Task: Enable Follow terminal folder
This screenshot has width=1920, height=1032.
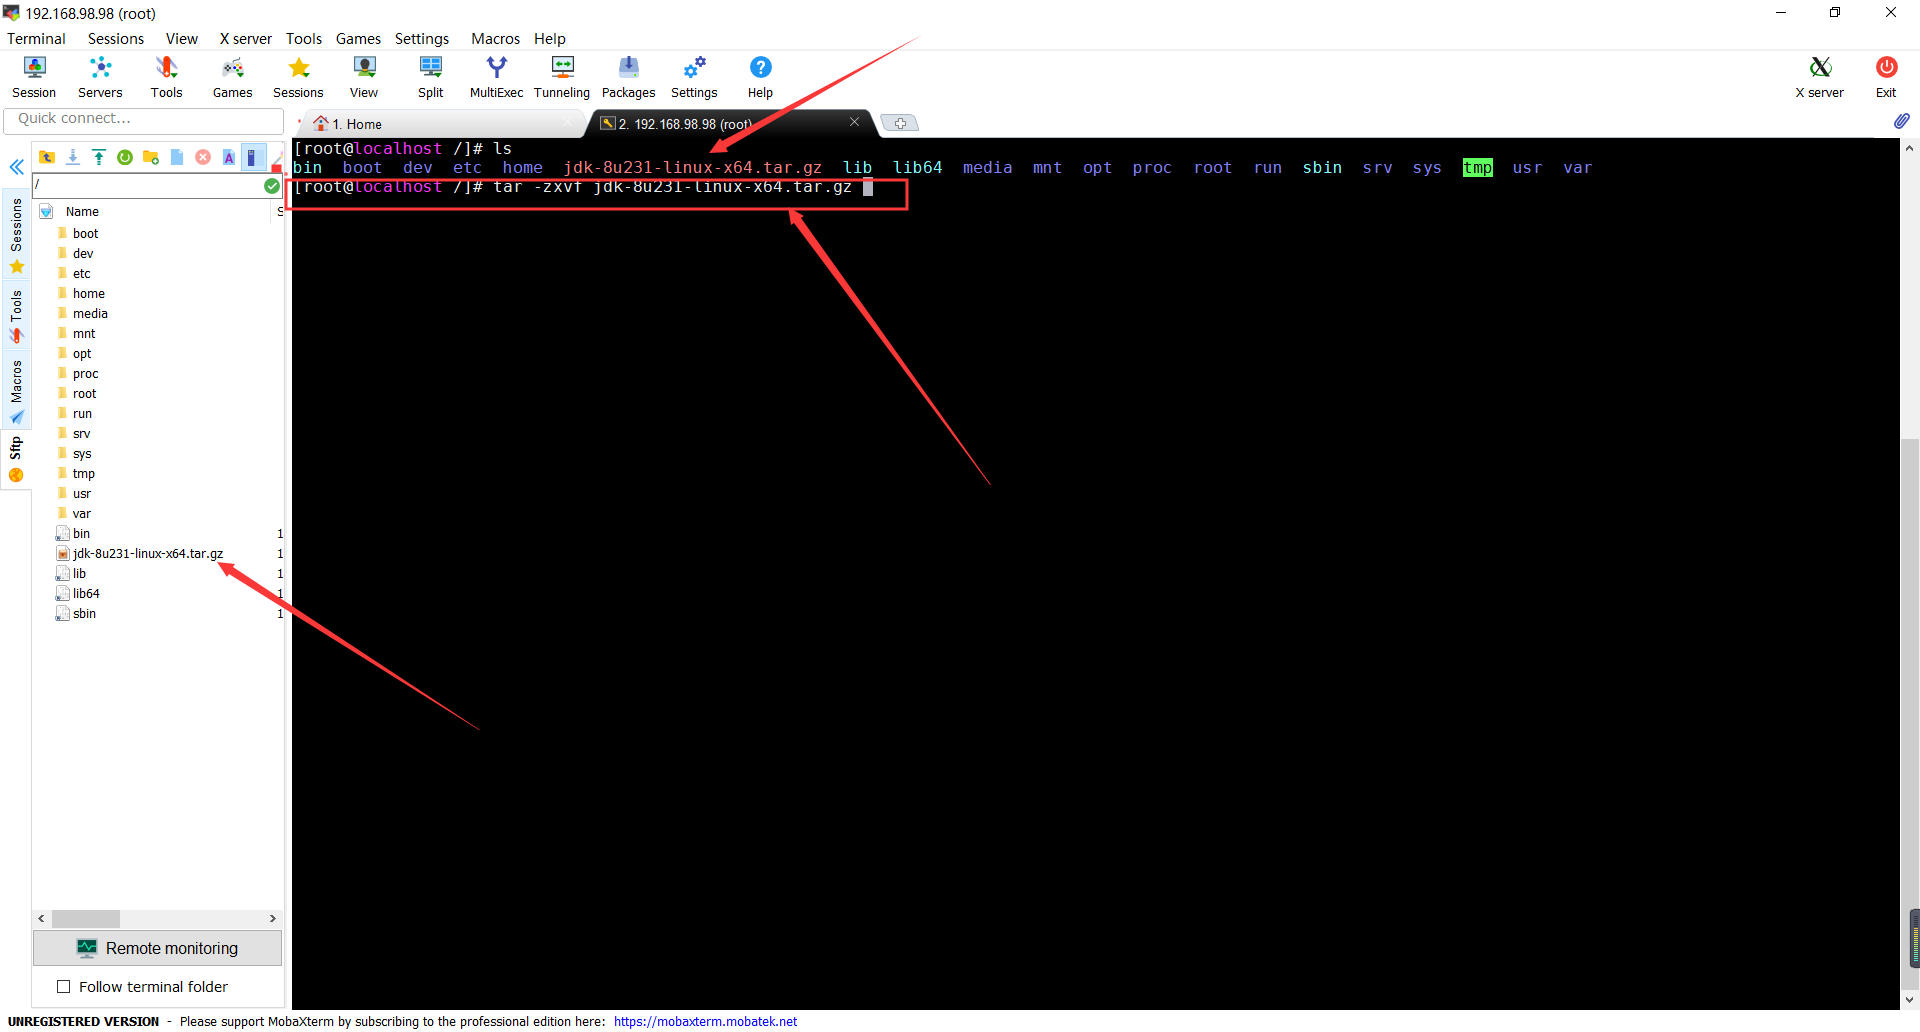Action: pyautogui.click(x=64, y=986)
